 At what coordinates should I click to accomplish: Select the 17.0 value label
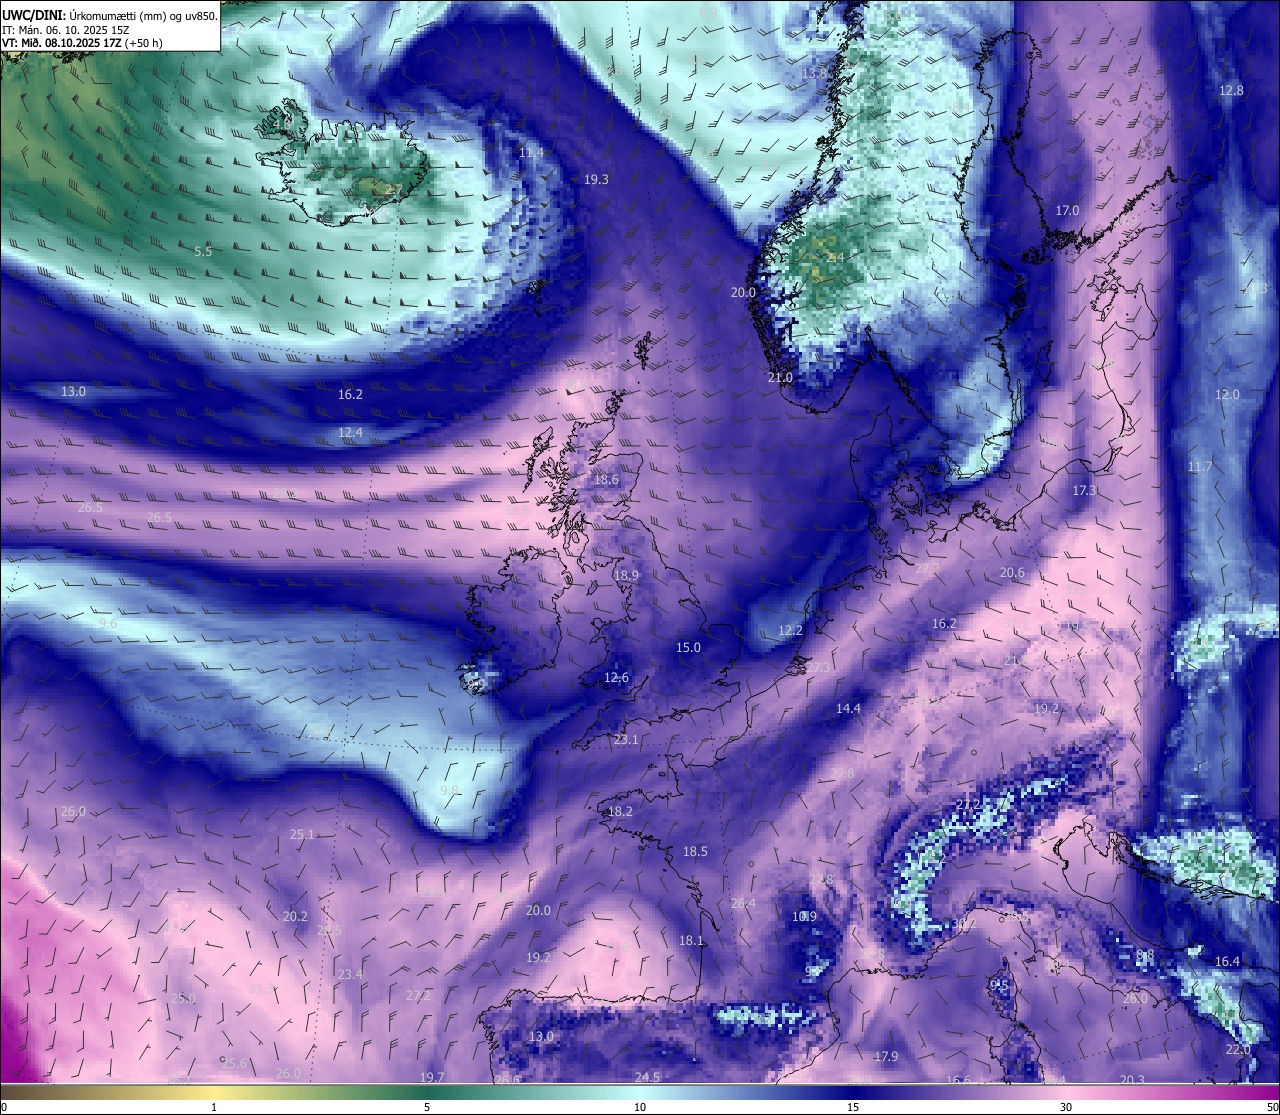1068,210
